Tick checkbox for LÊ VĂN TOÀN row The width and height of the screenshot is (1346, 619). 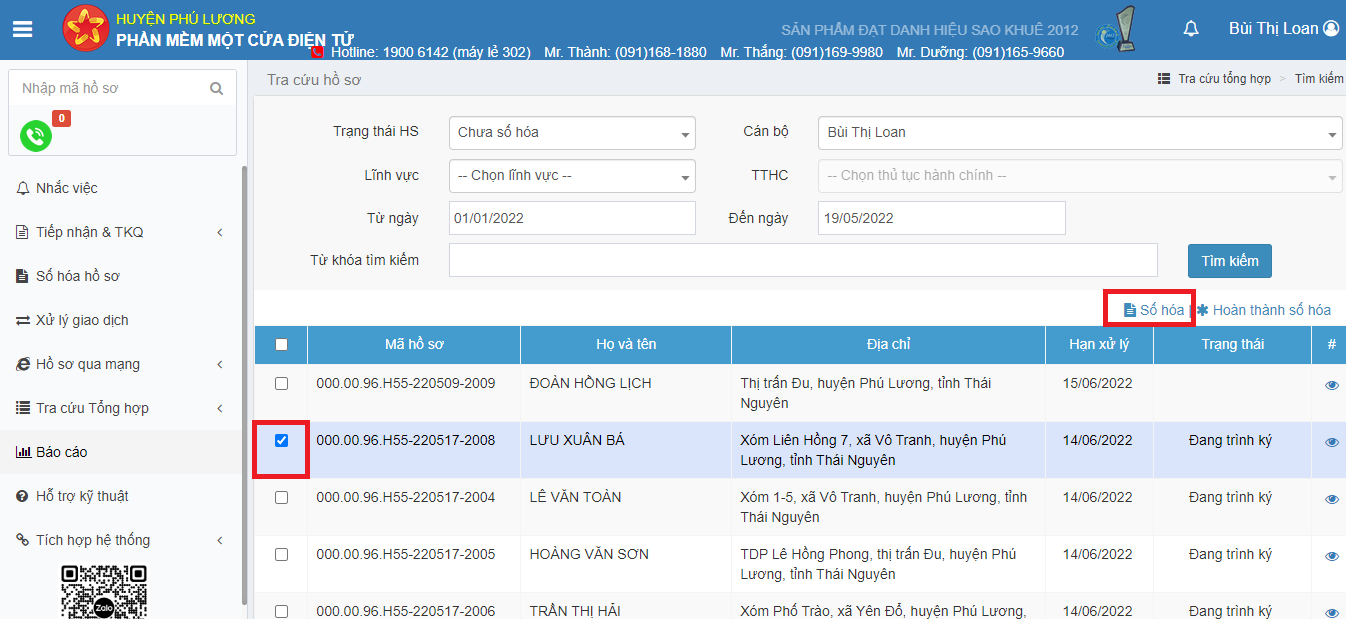(x=281, y=497)
